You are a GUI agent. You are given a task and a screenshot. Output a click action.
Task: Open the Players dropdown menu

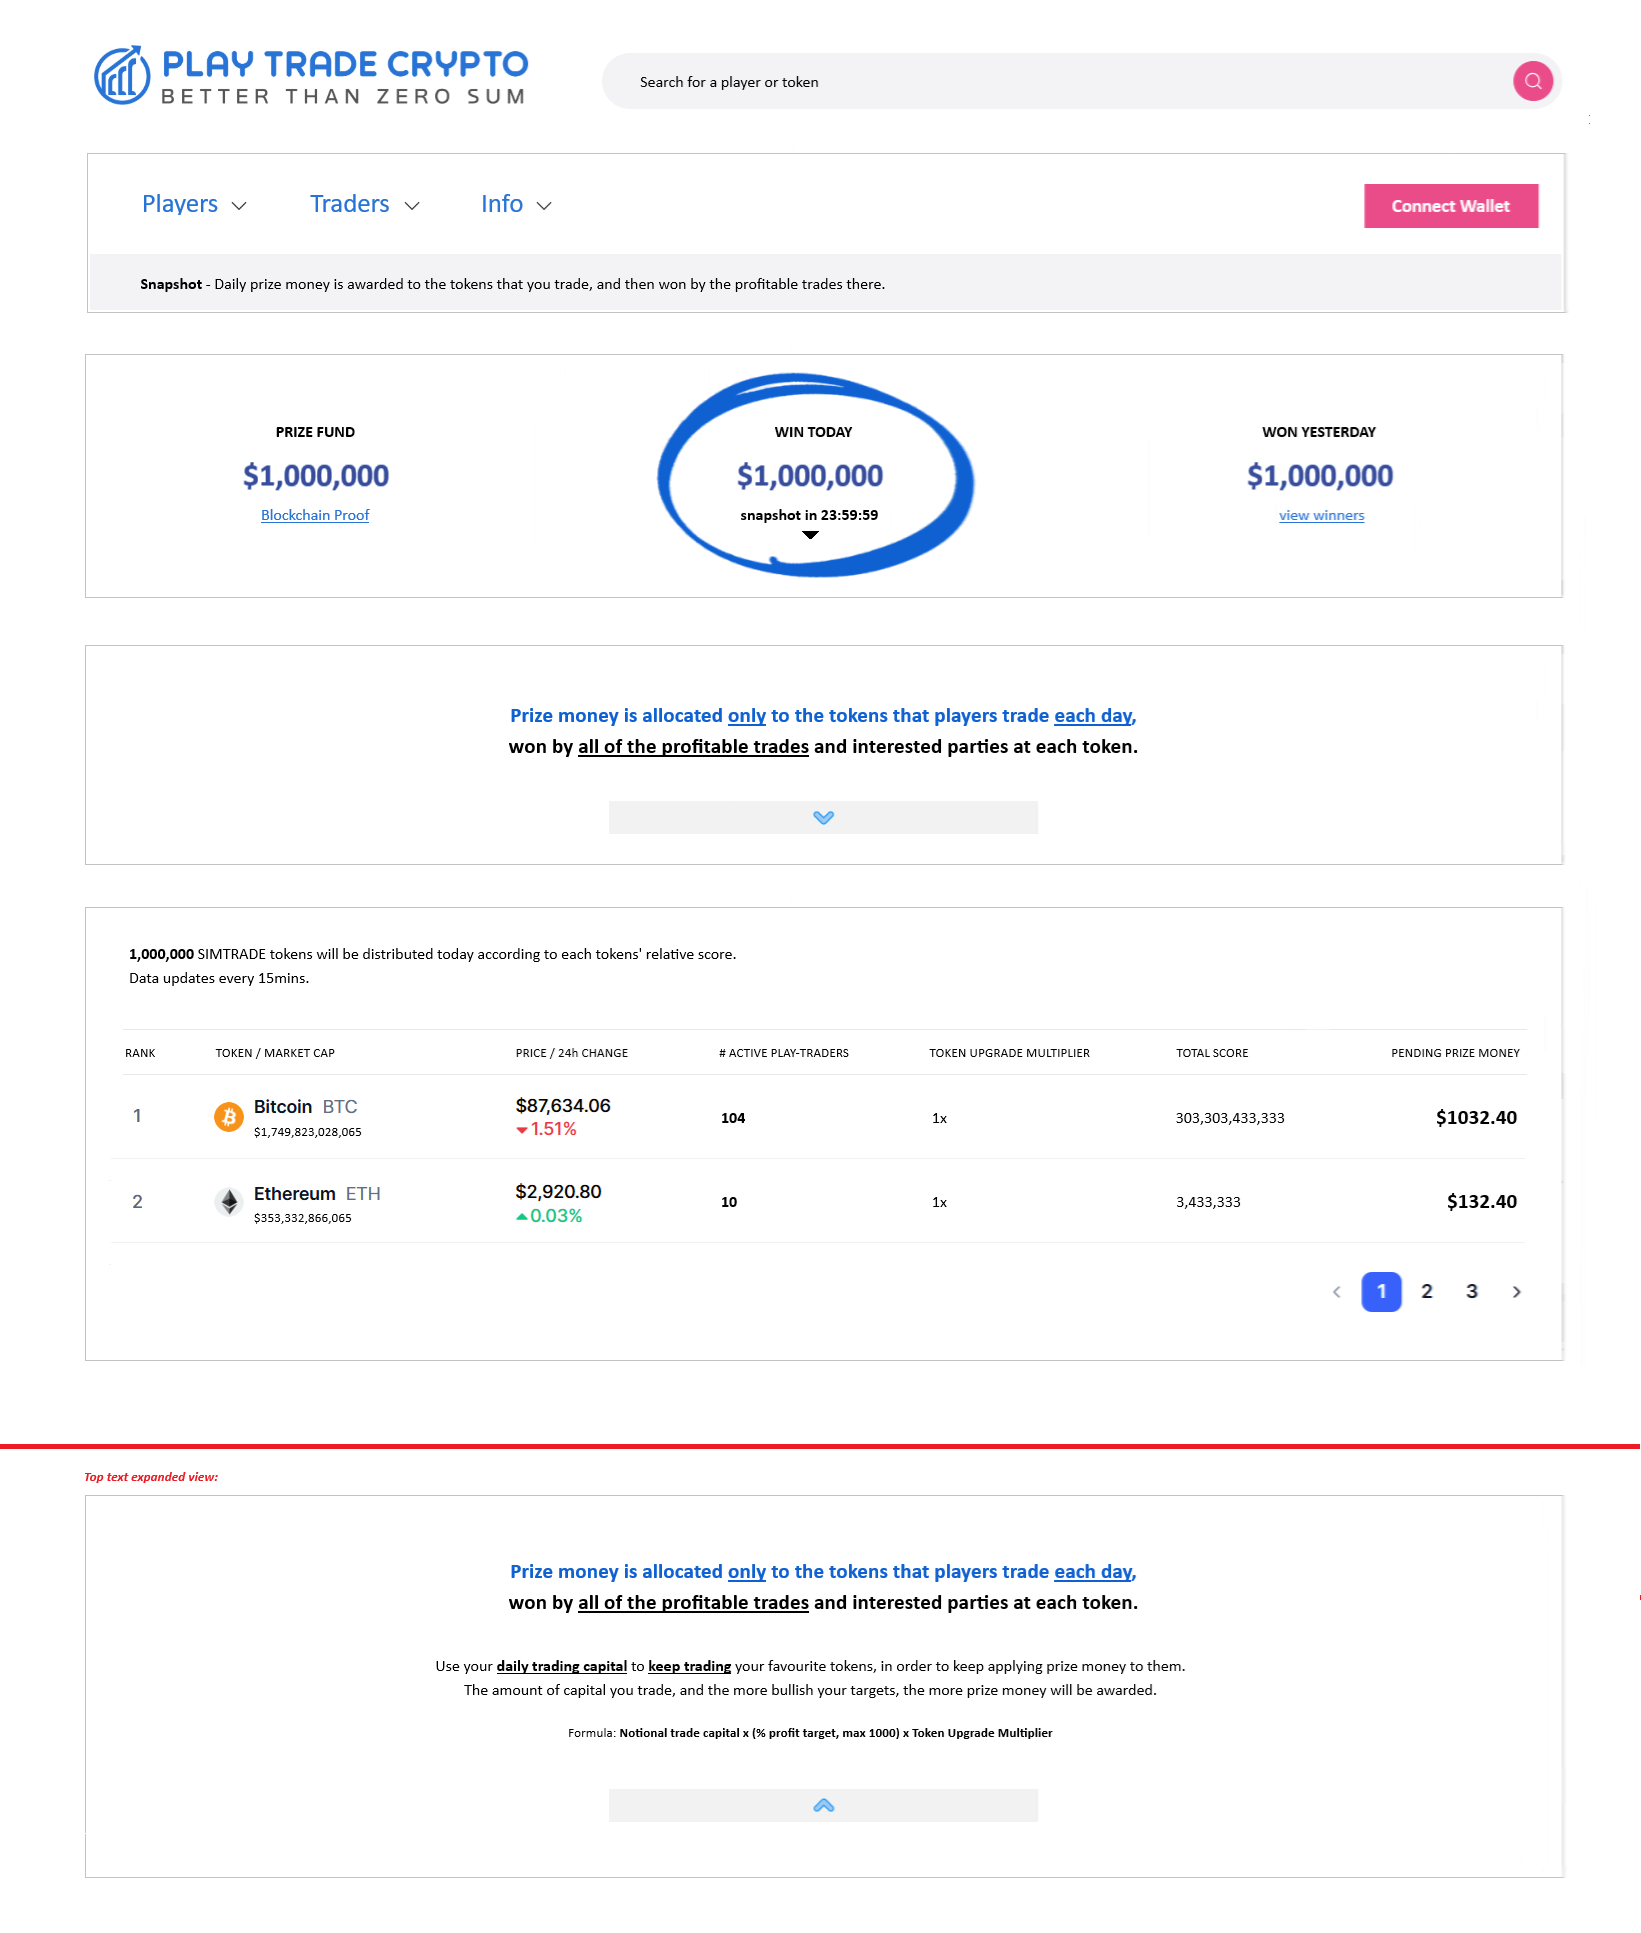pyautogui.click(x=193, y=204)
